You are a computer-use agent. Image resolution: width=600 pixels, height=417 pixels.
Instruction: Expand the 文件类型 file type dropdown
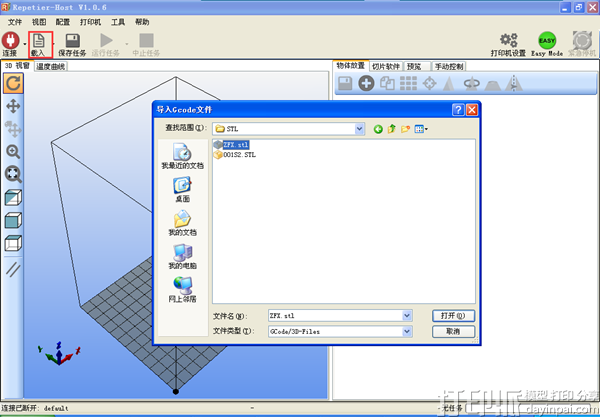(x=407, y=331)
